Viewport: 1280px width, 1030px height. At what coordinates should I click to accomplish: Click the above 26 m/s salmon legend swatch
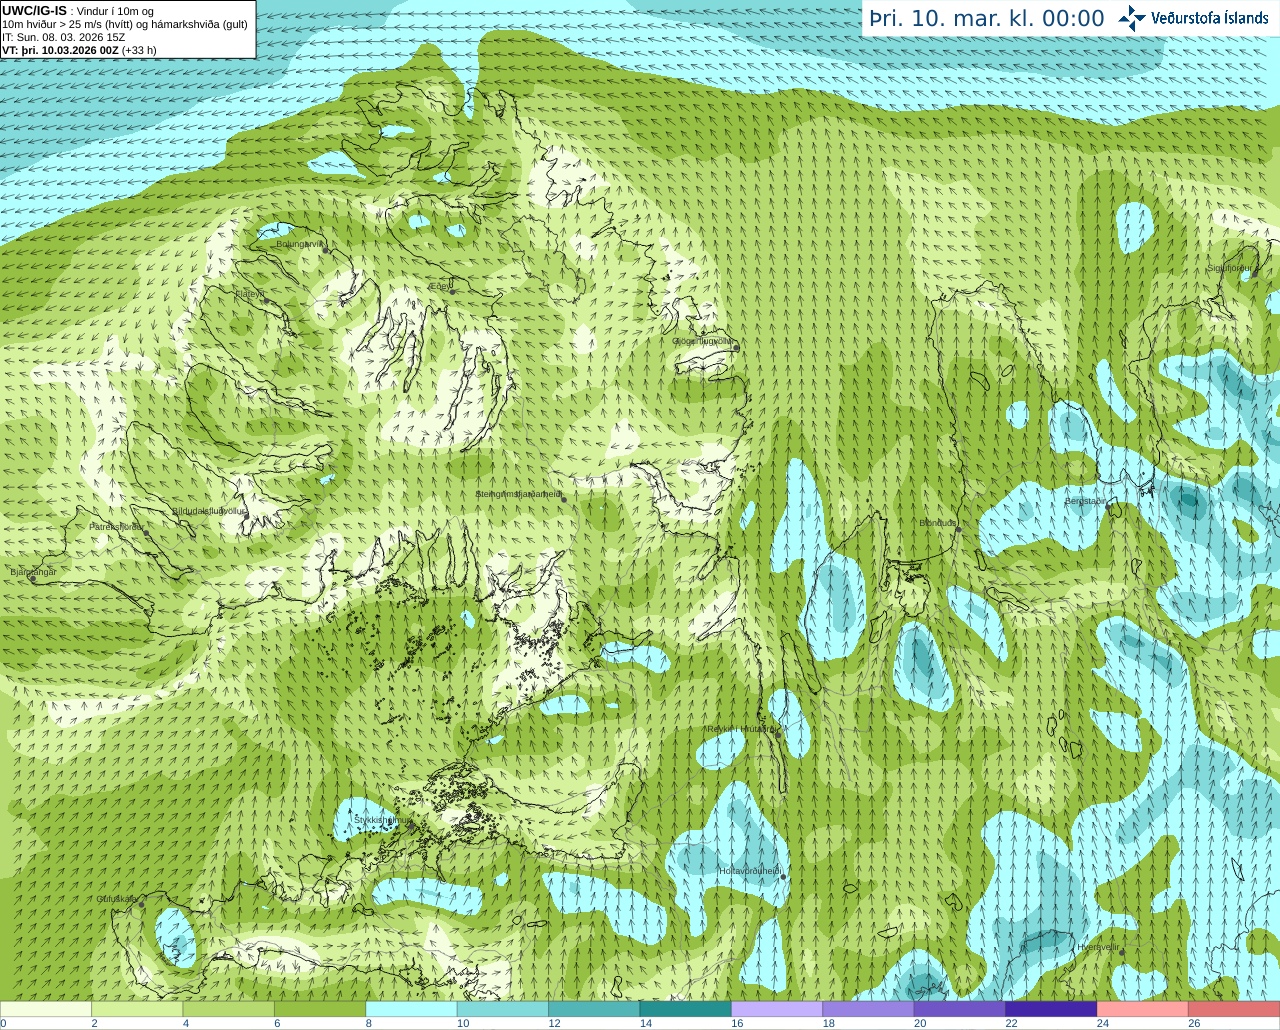pyautogui.click(x=1234, y=1009)
